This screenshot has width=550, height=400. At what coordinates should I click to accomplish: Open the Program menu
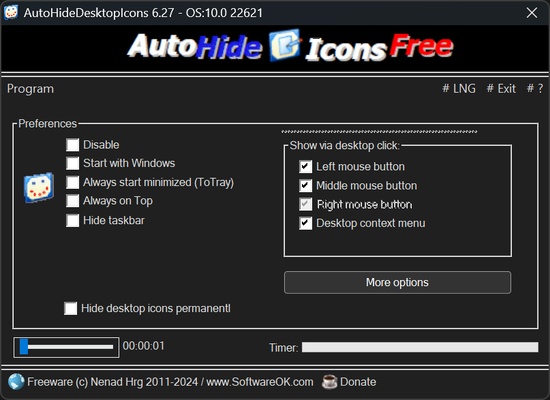pyautogui.click(x=31, y=89)
